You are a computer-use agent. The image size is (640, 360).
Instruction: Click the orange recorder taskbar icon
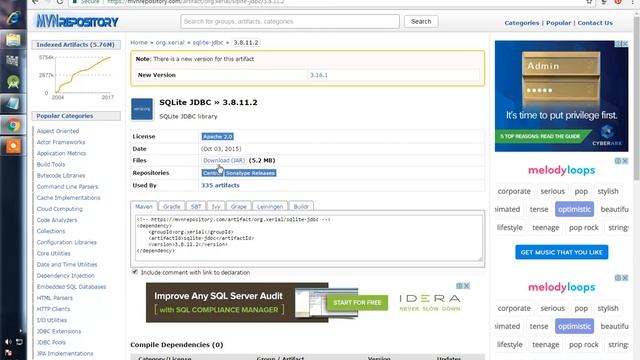(13, 146)
